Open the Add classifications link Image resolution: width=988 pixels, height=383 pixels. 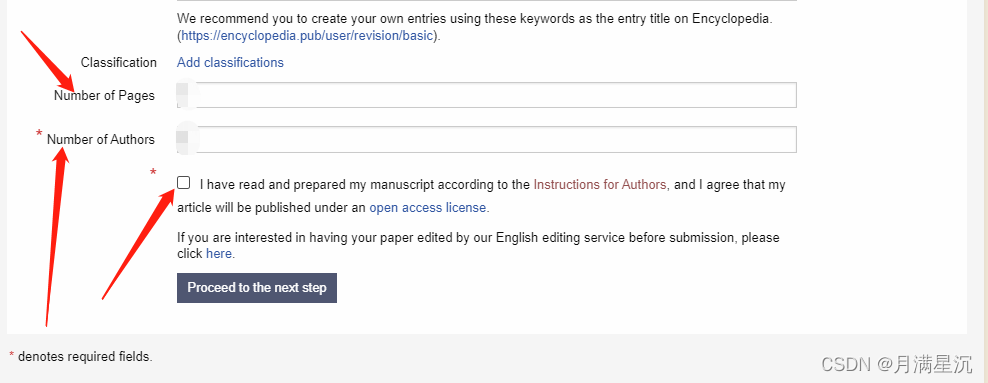230,62
